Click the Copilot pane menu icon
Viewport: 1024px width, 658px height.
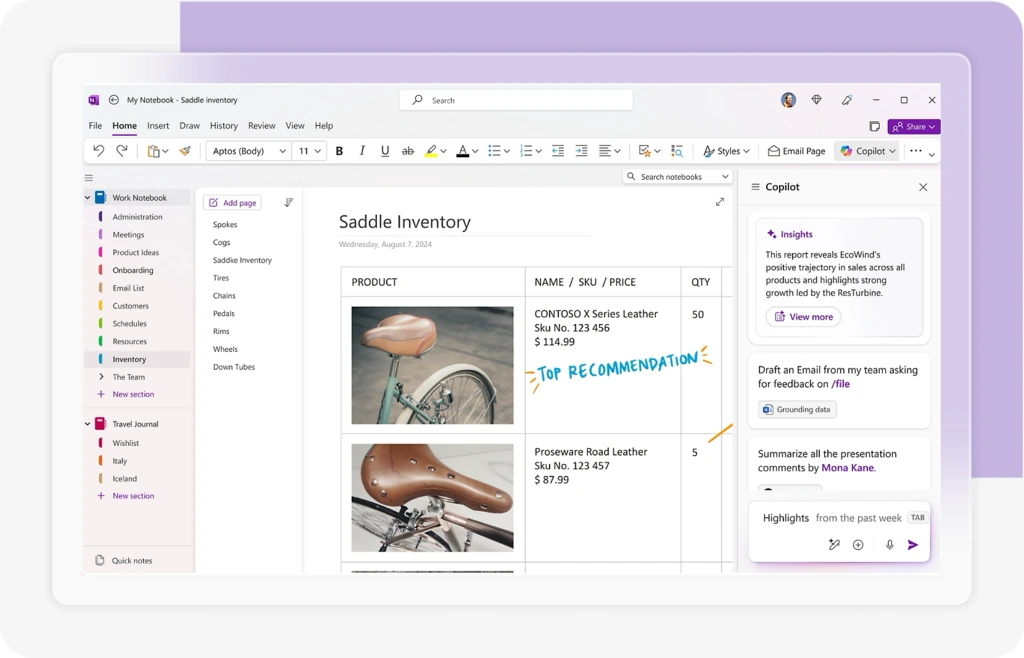[755, 187]
